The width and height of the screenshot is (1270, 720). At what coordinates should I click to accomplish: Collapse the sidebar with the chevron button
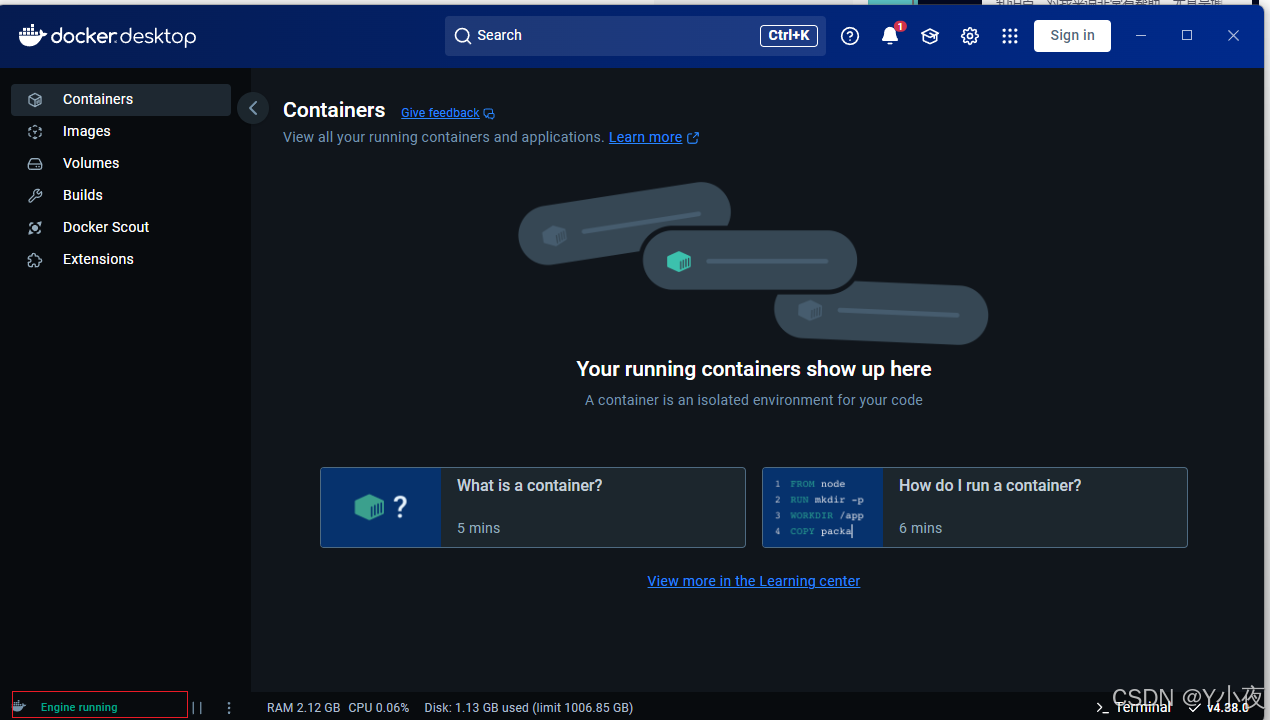253,108
